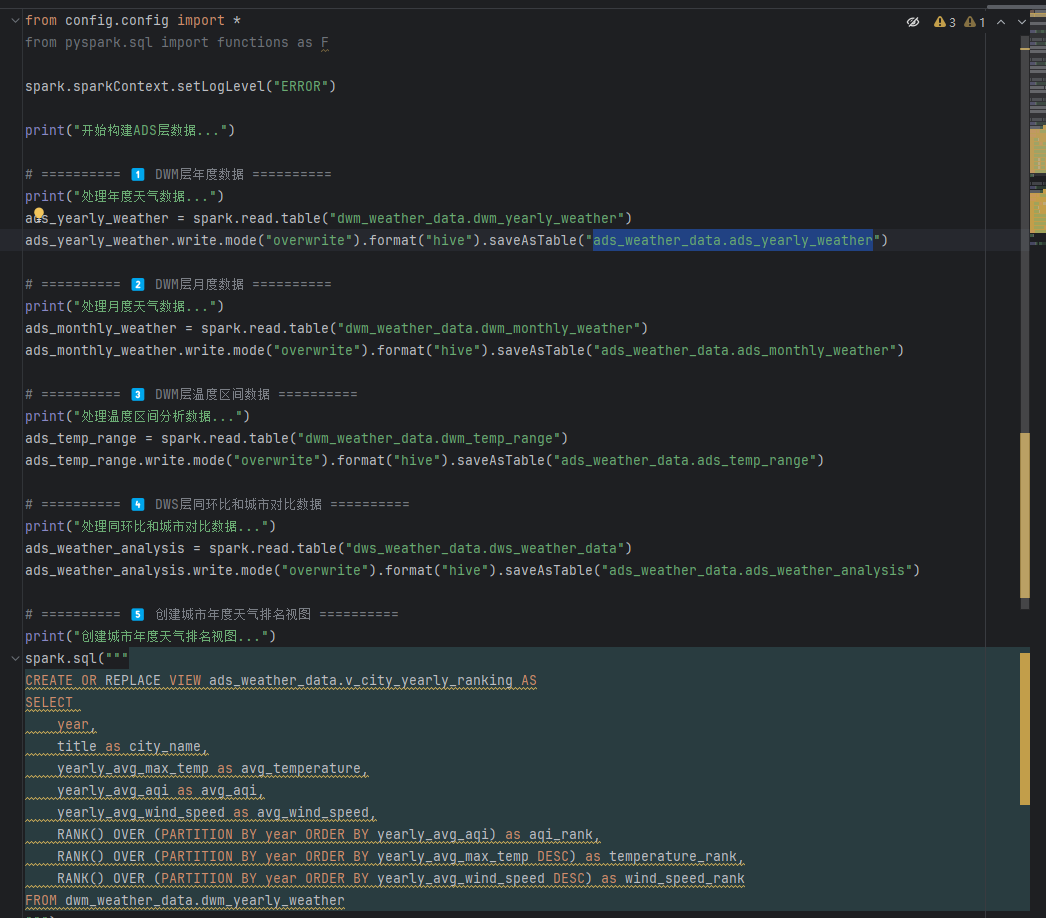Click the comment 'DWM层月度数据'

click(199, 285)
